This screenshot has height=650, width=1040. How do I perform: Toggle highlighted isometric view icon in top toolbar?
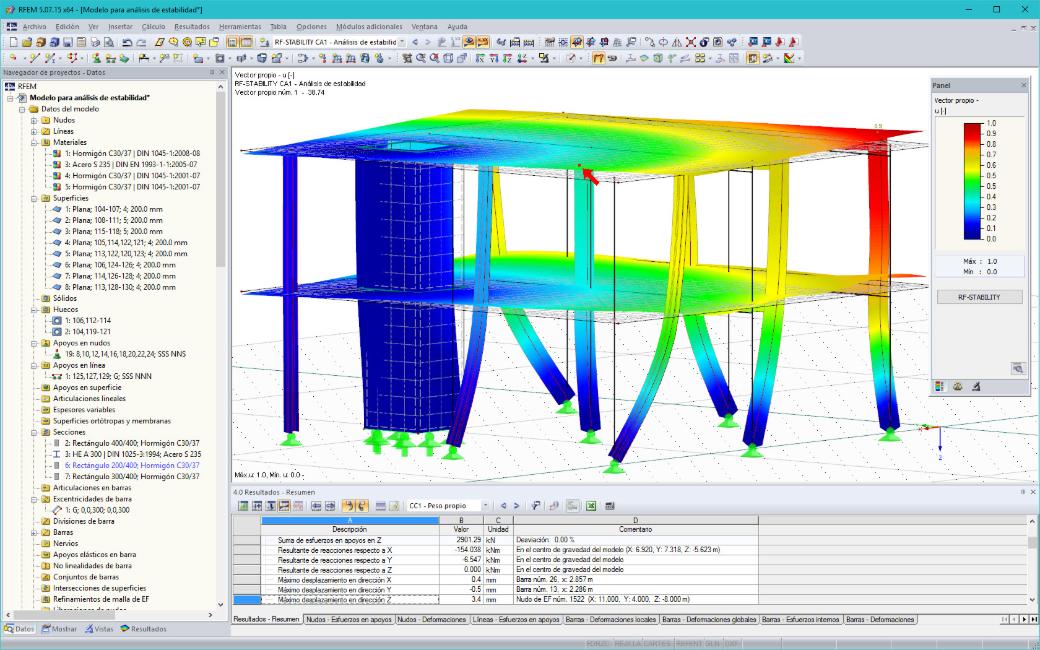[576, 42]
